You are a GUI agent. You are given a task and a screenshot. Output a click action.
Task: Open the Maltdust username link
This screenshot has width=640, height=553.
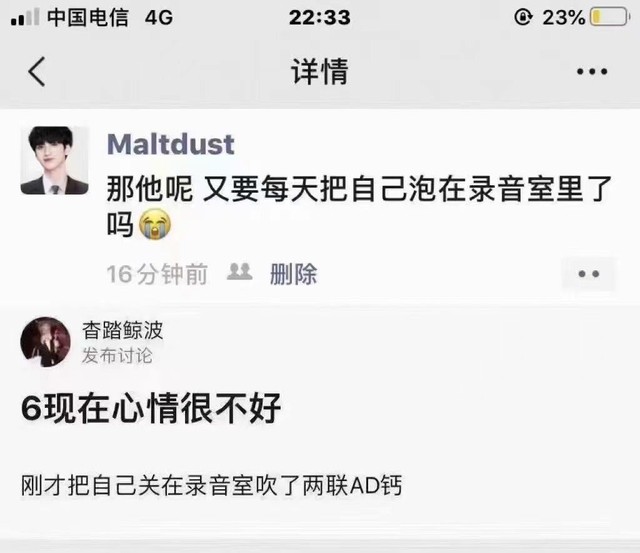171,144
